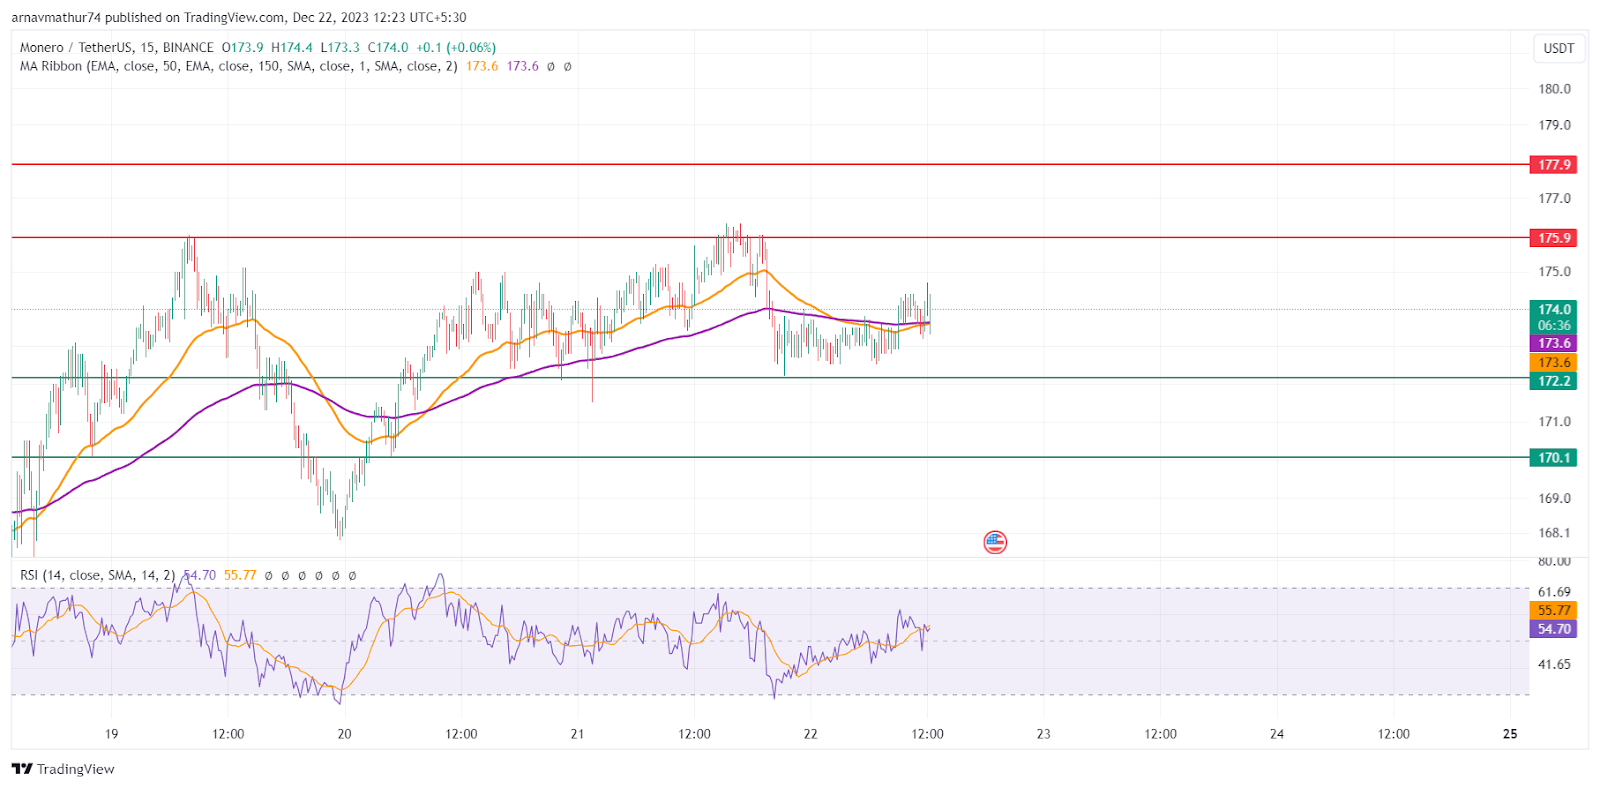Viewport: 1600px width, 788px height.
Task: Click the date label 23 on time axis
Action: tap(1043, 734)
